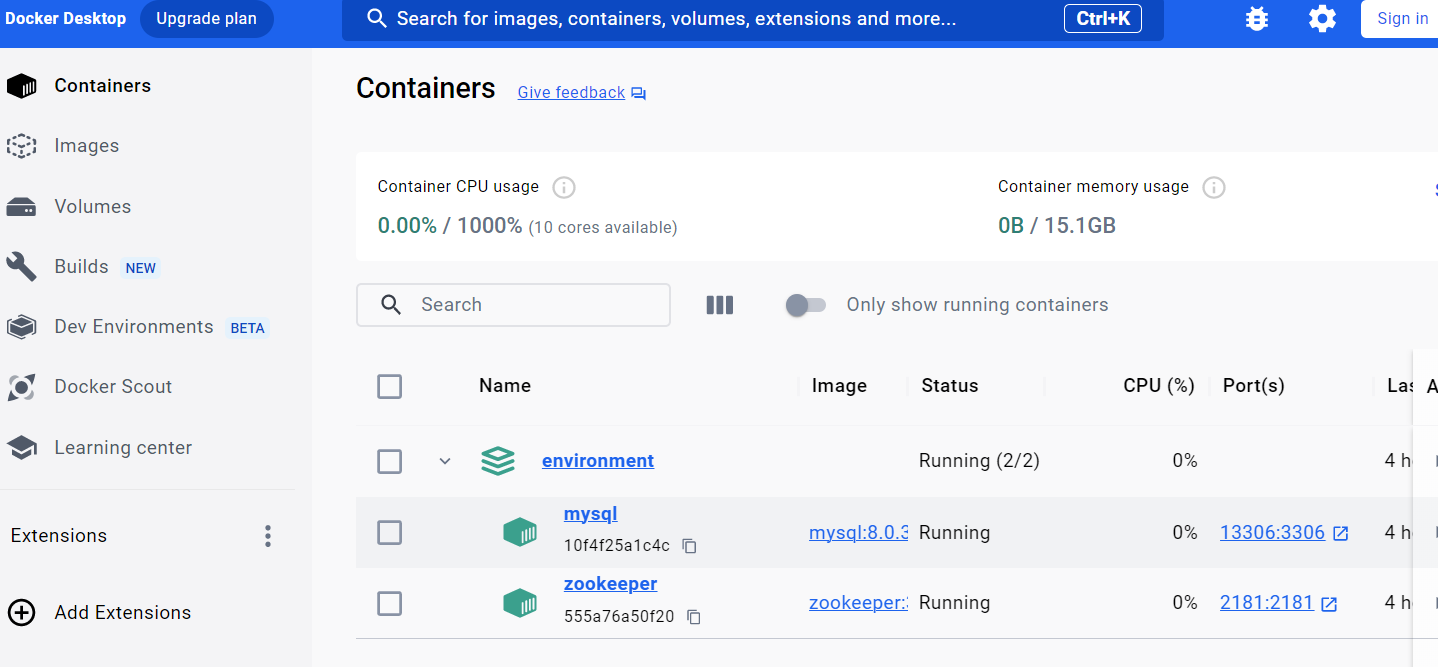Click the mysql container icon
The width and height of the screenshot is (1438, 667).
tap(520, 532)
